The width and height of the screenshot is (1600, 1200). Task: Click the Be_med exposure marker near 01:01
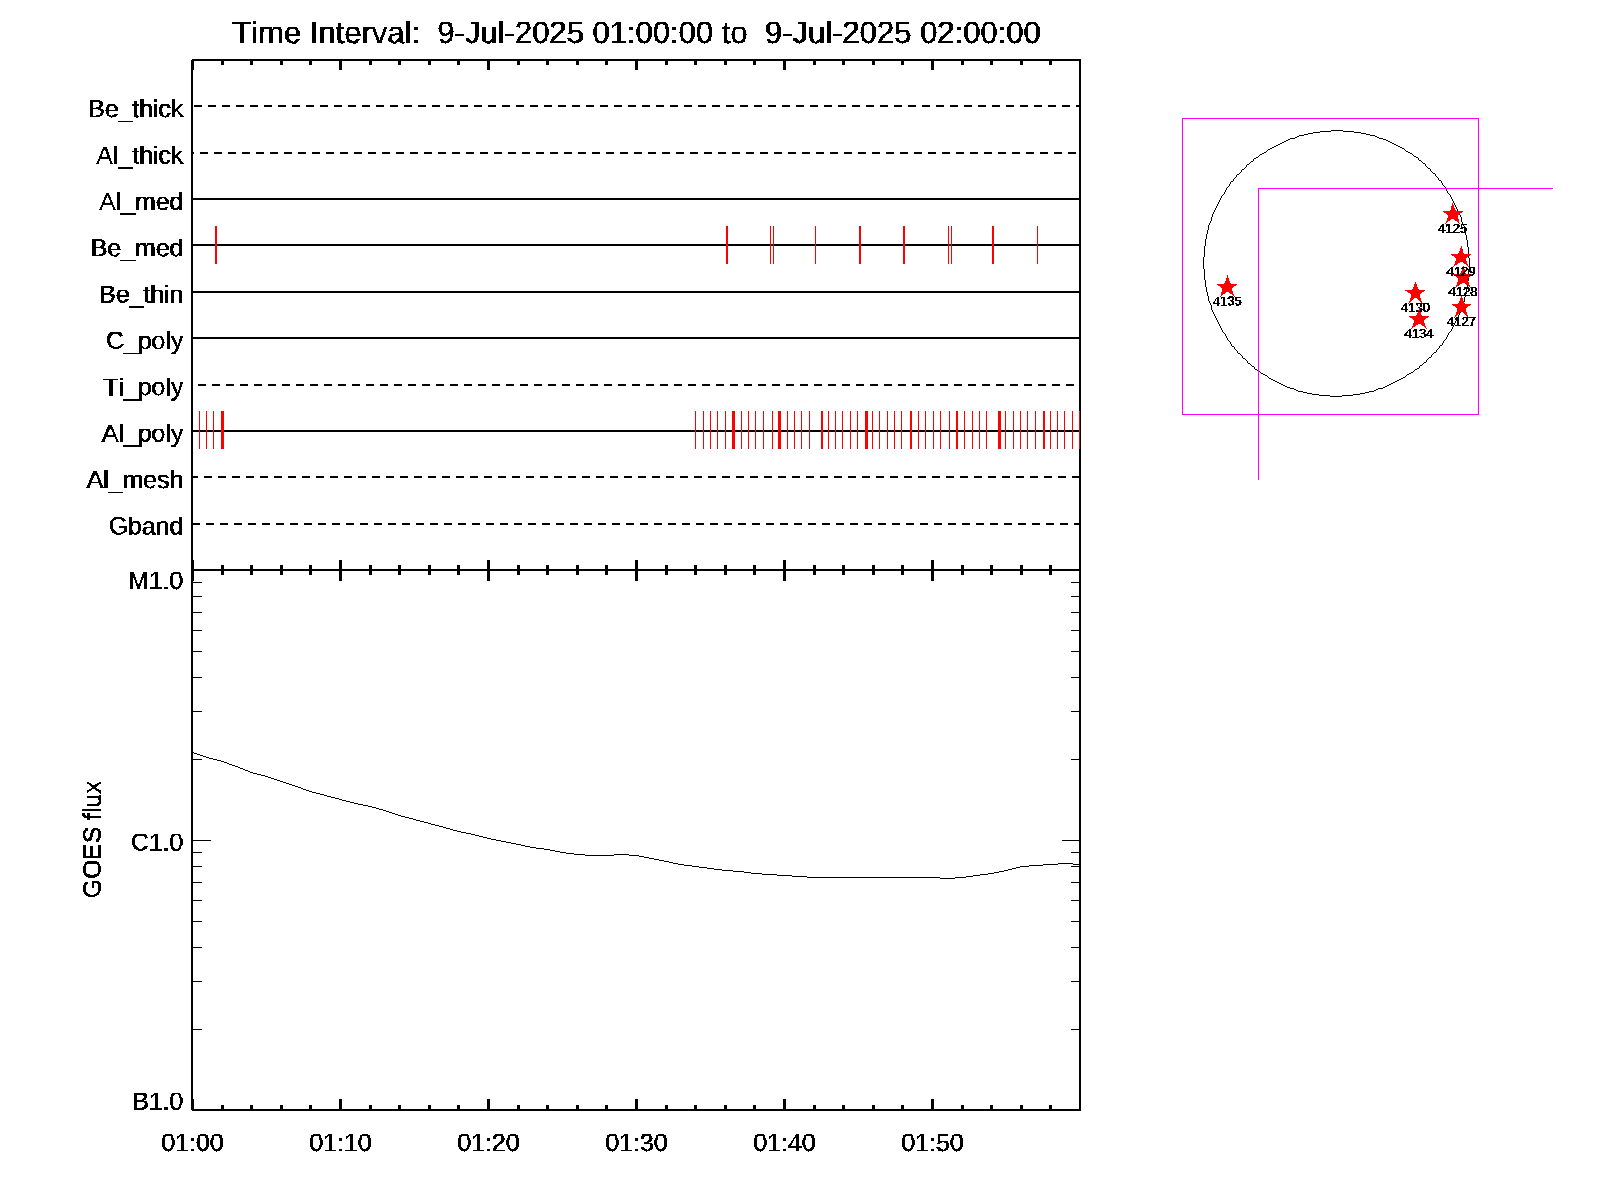[x=216, y=245]
